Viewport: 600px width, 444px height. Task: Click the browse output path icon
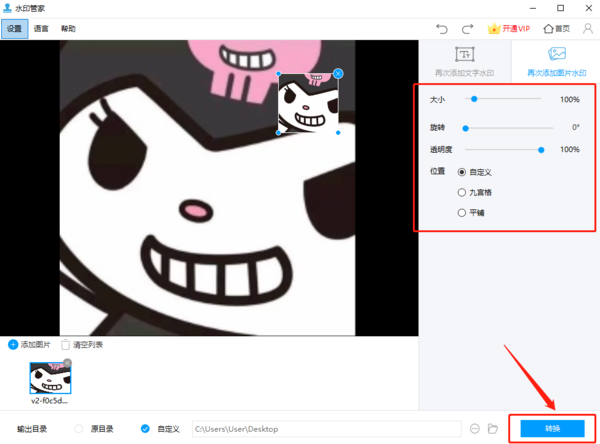[x=474, y=429]
